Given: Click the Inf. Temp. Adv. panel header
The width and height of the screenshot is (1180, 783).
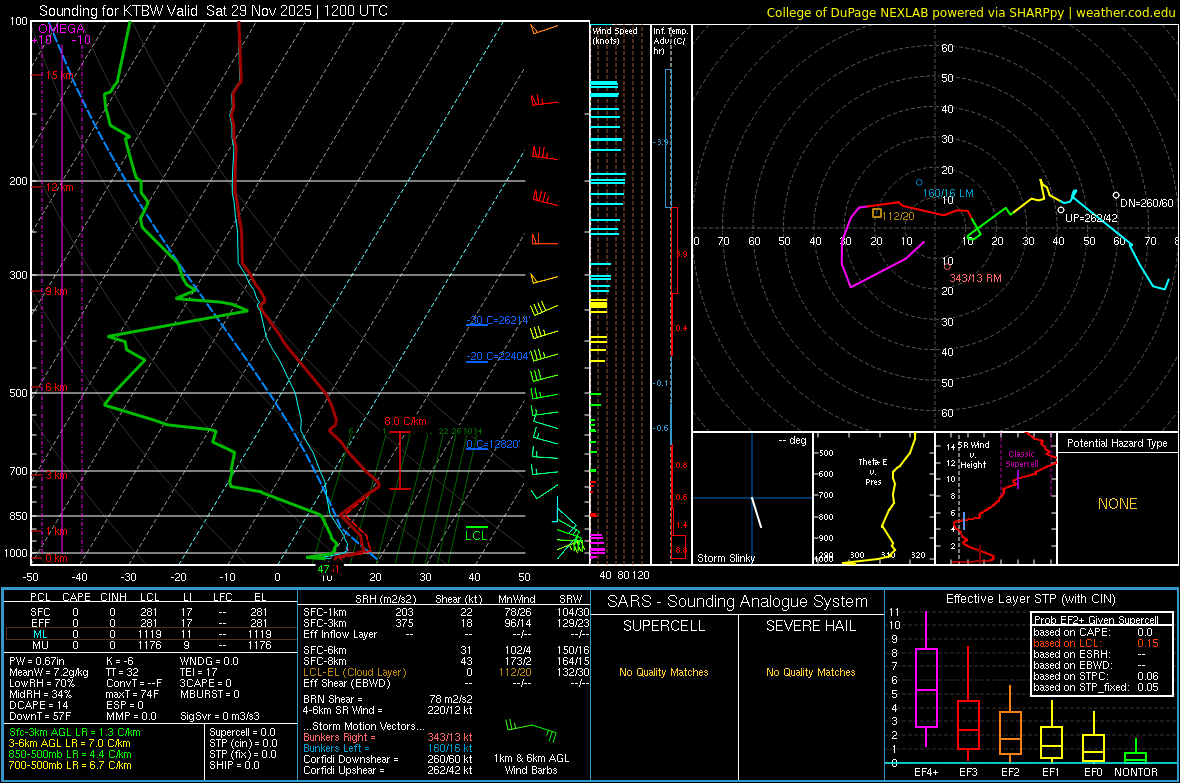Looking at the screenshot, I should coord(670,41).
